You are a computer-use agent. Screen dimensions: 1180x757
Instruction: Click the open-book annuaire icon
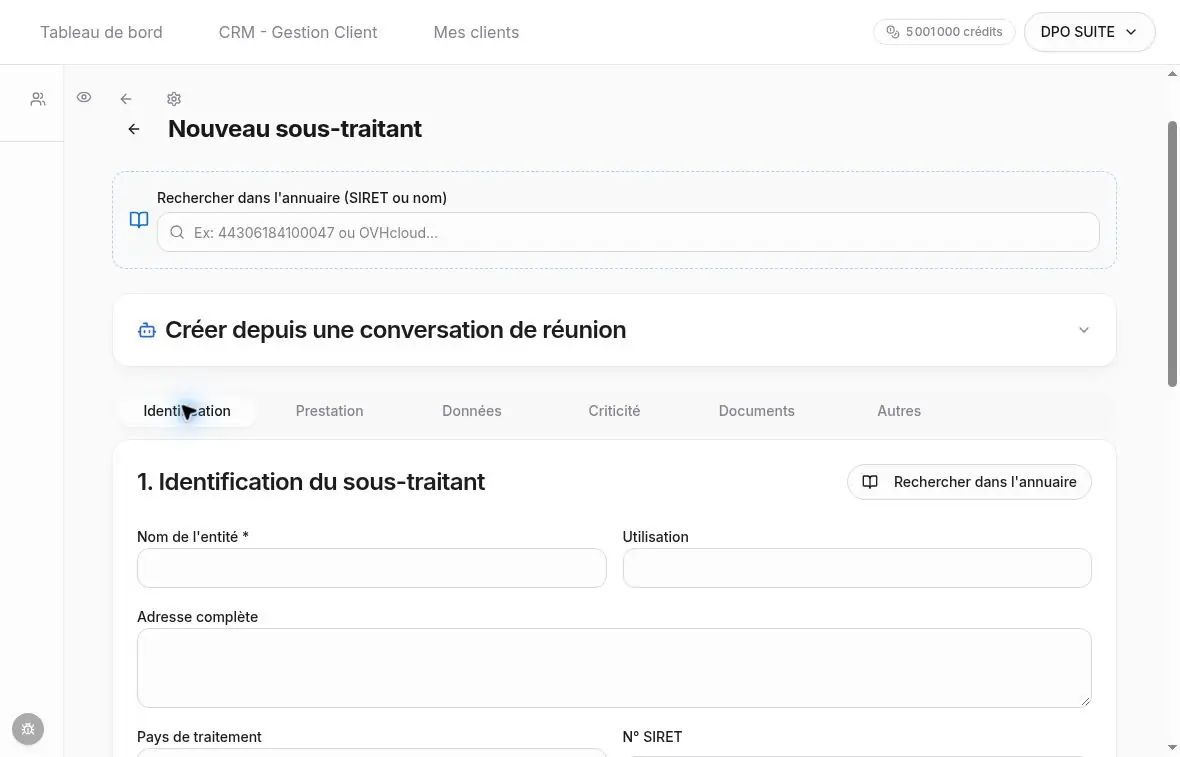point(139,220)
